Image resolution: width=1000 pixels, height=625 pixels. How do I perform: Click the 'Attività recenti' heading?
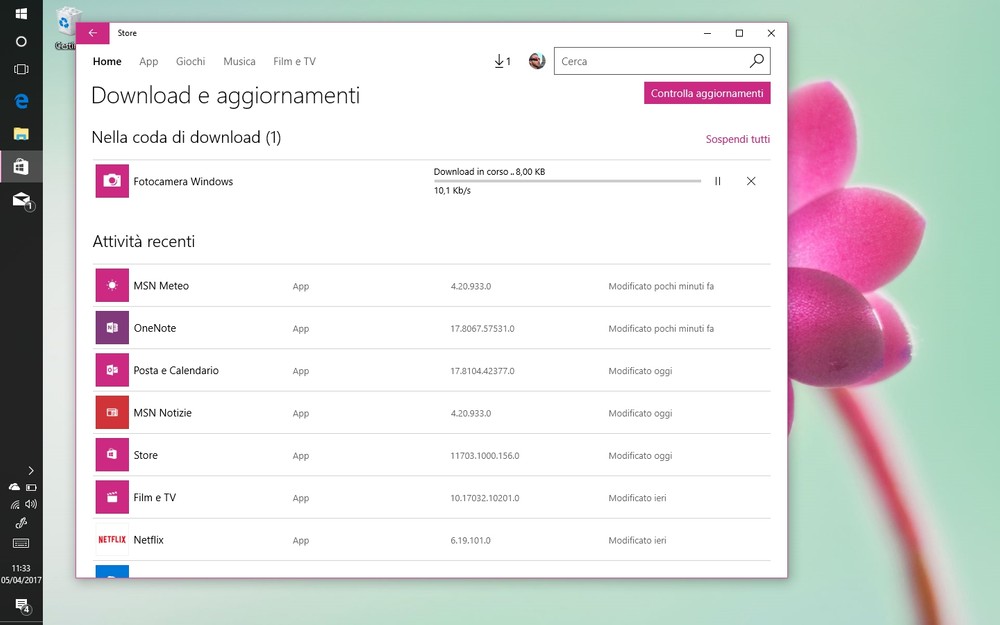143,241
